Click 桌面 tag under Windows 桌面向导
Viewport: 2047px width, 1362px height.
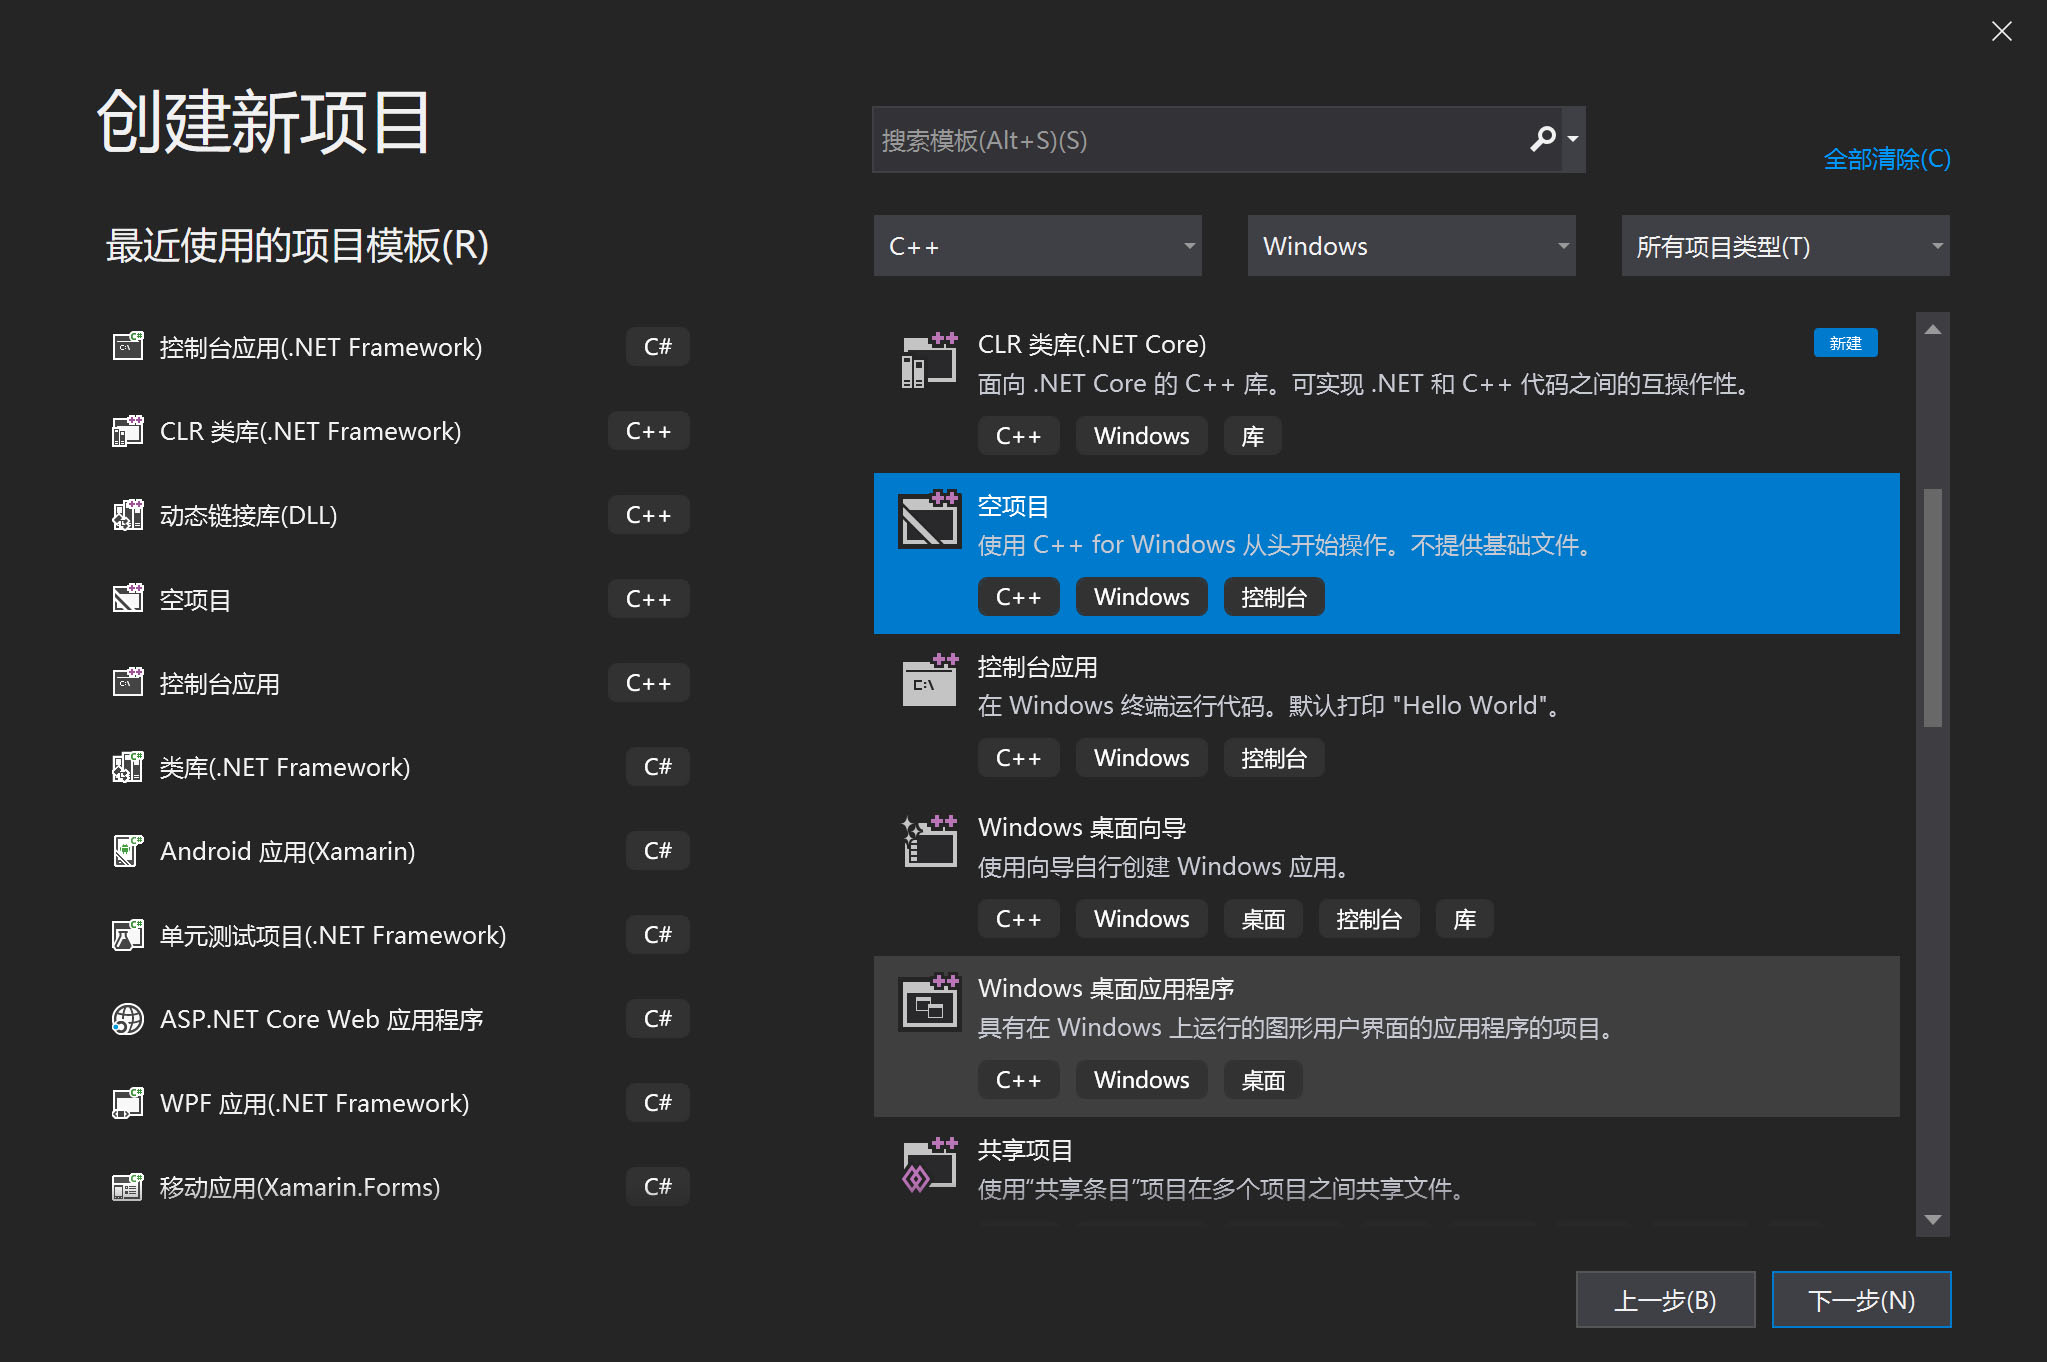click(1262, 919)
